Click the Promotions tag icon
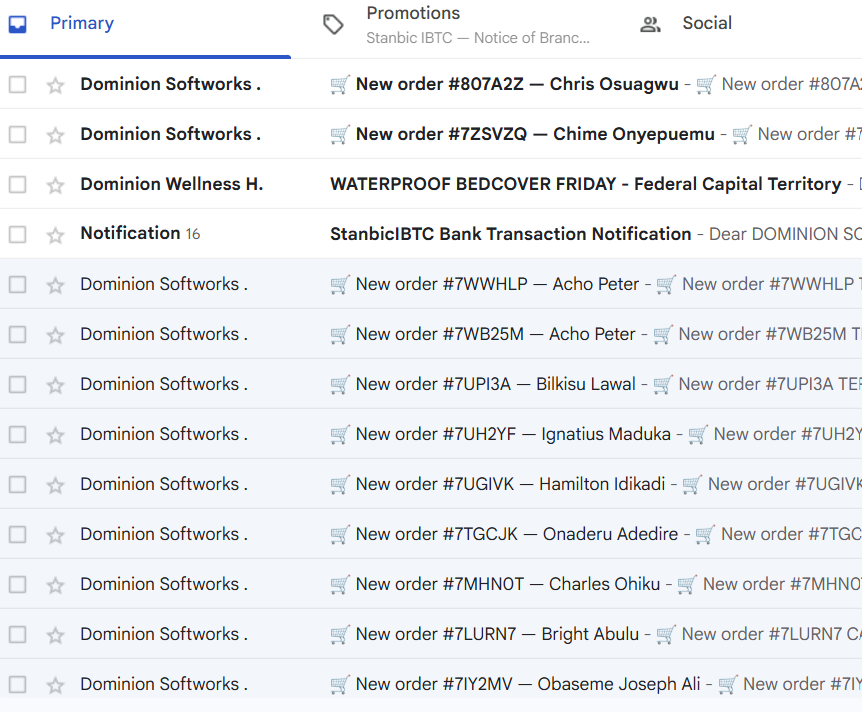The width and height of the screenshot is (862, 712). click(x=333, y=24)
